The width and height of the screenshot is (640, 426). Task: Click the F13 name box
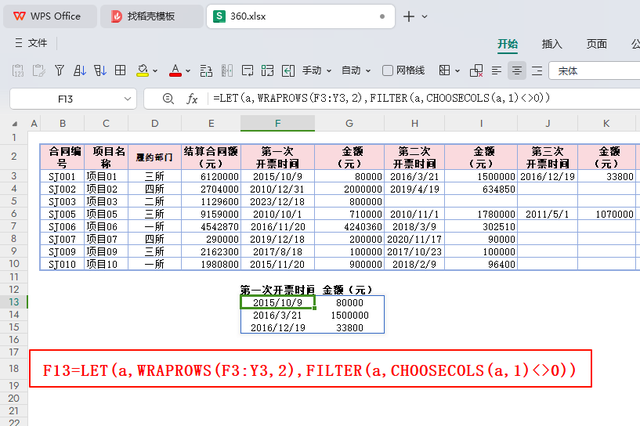[x=65, y=99]
